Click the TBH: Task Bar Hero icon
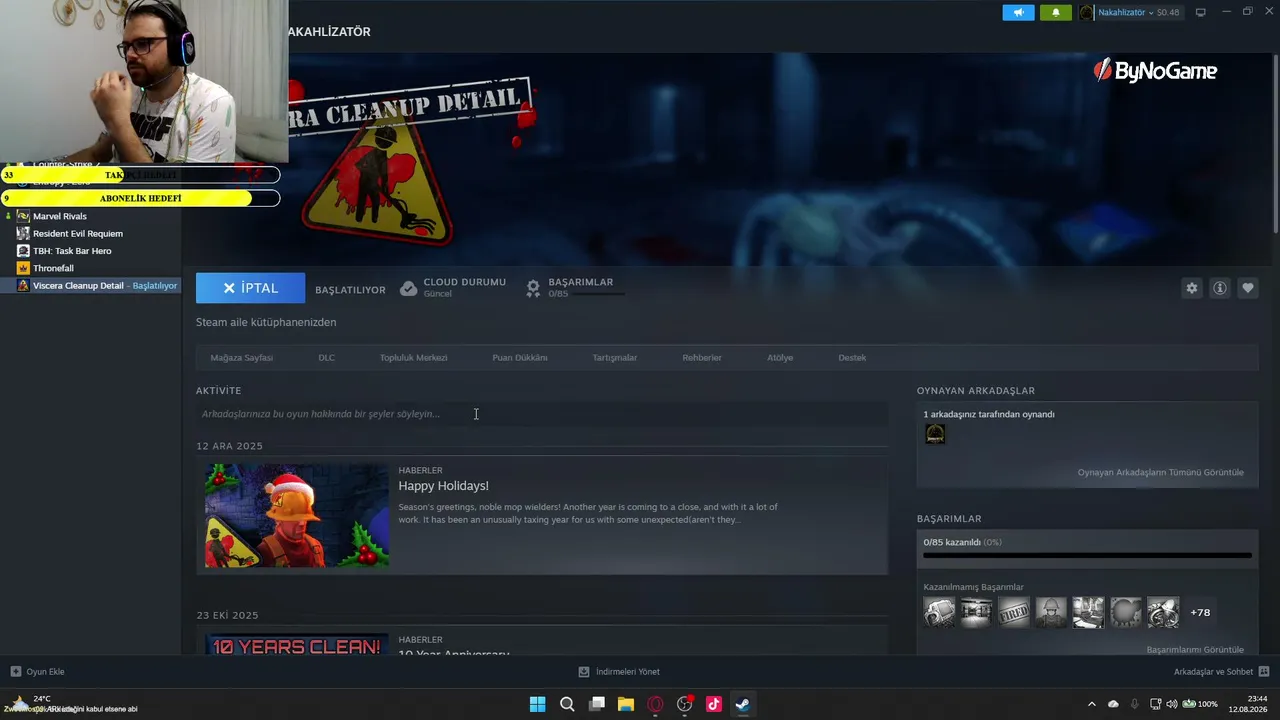 [x=23, y=251]
